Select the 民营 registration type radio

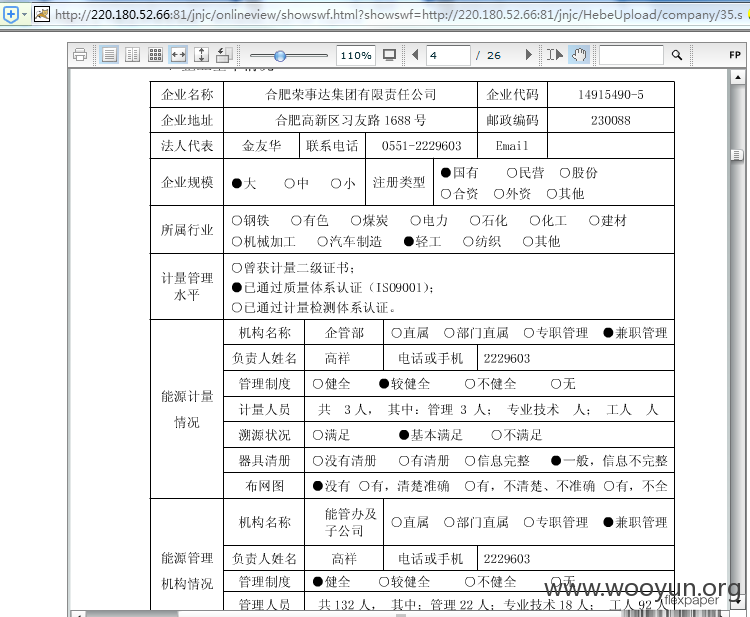pos(512,173)
